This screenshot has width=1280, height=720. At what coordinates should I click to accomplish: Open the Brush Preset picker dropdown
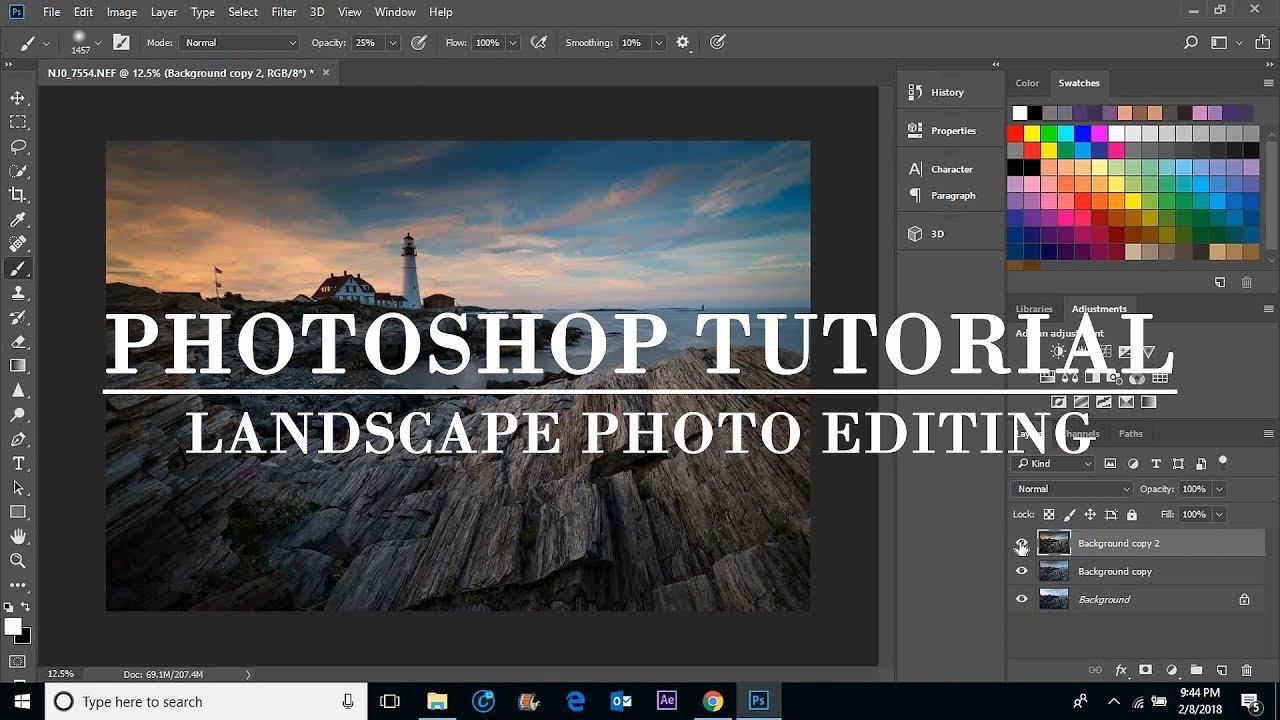click(x=97, y=43)
